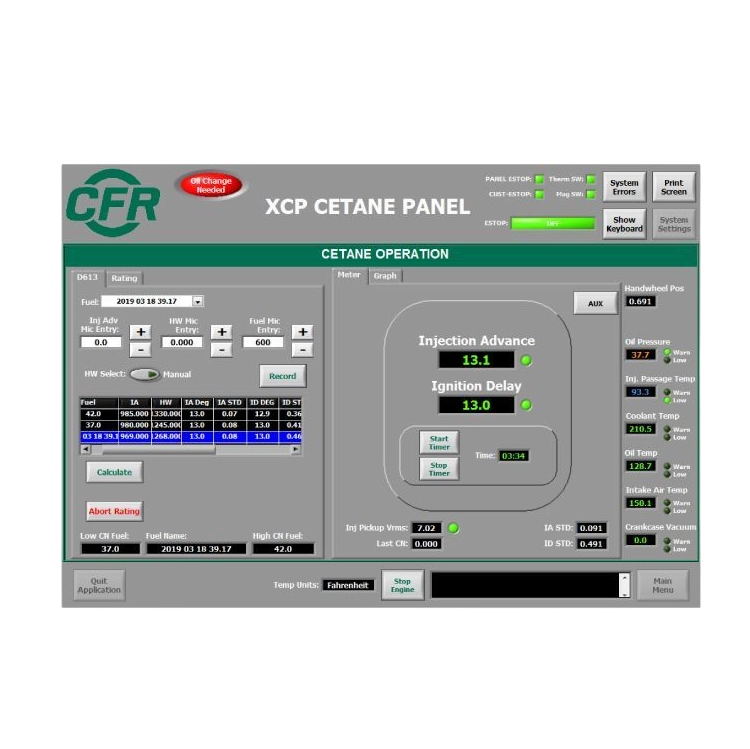Click the Handwheel Pos value 0.691
The width and height of the screenshot is (750, 749).
pos(640,301)
